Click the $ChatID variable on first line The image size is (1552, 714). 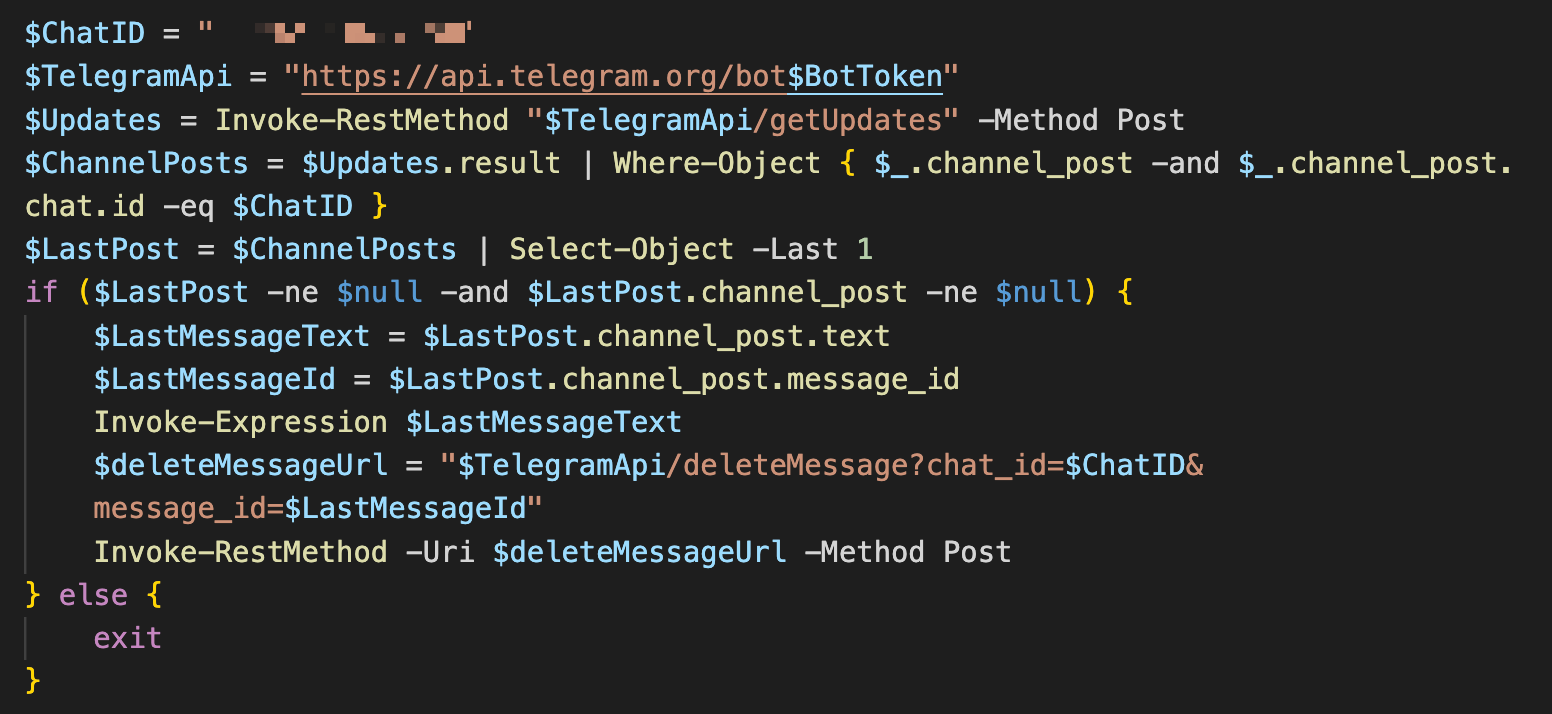(85, 34)
